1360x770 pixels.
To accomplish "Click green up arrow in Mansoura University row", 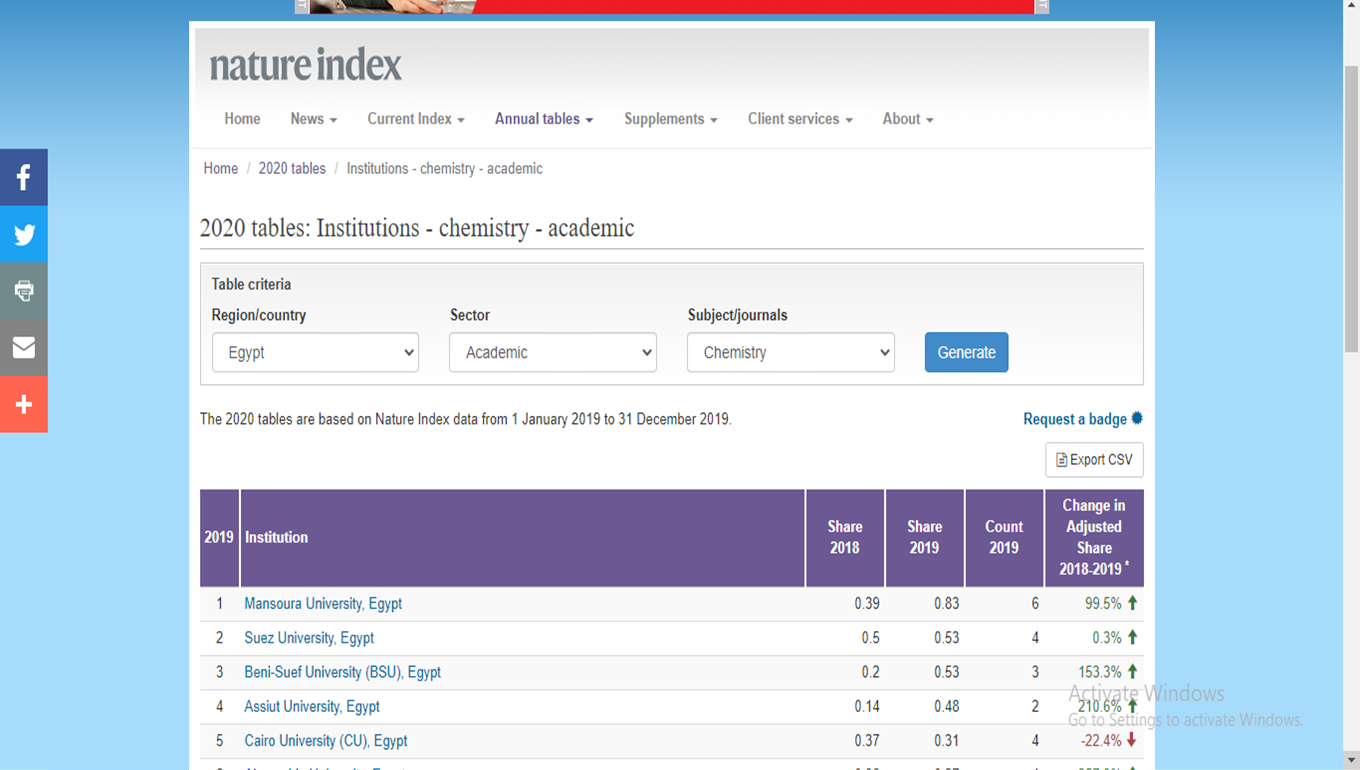I will 1133,603.
